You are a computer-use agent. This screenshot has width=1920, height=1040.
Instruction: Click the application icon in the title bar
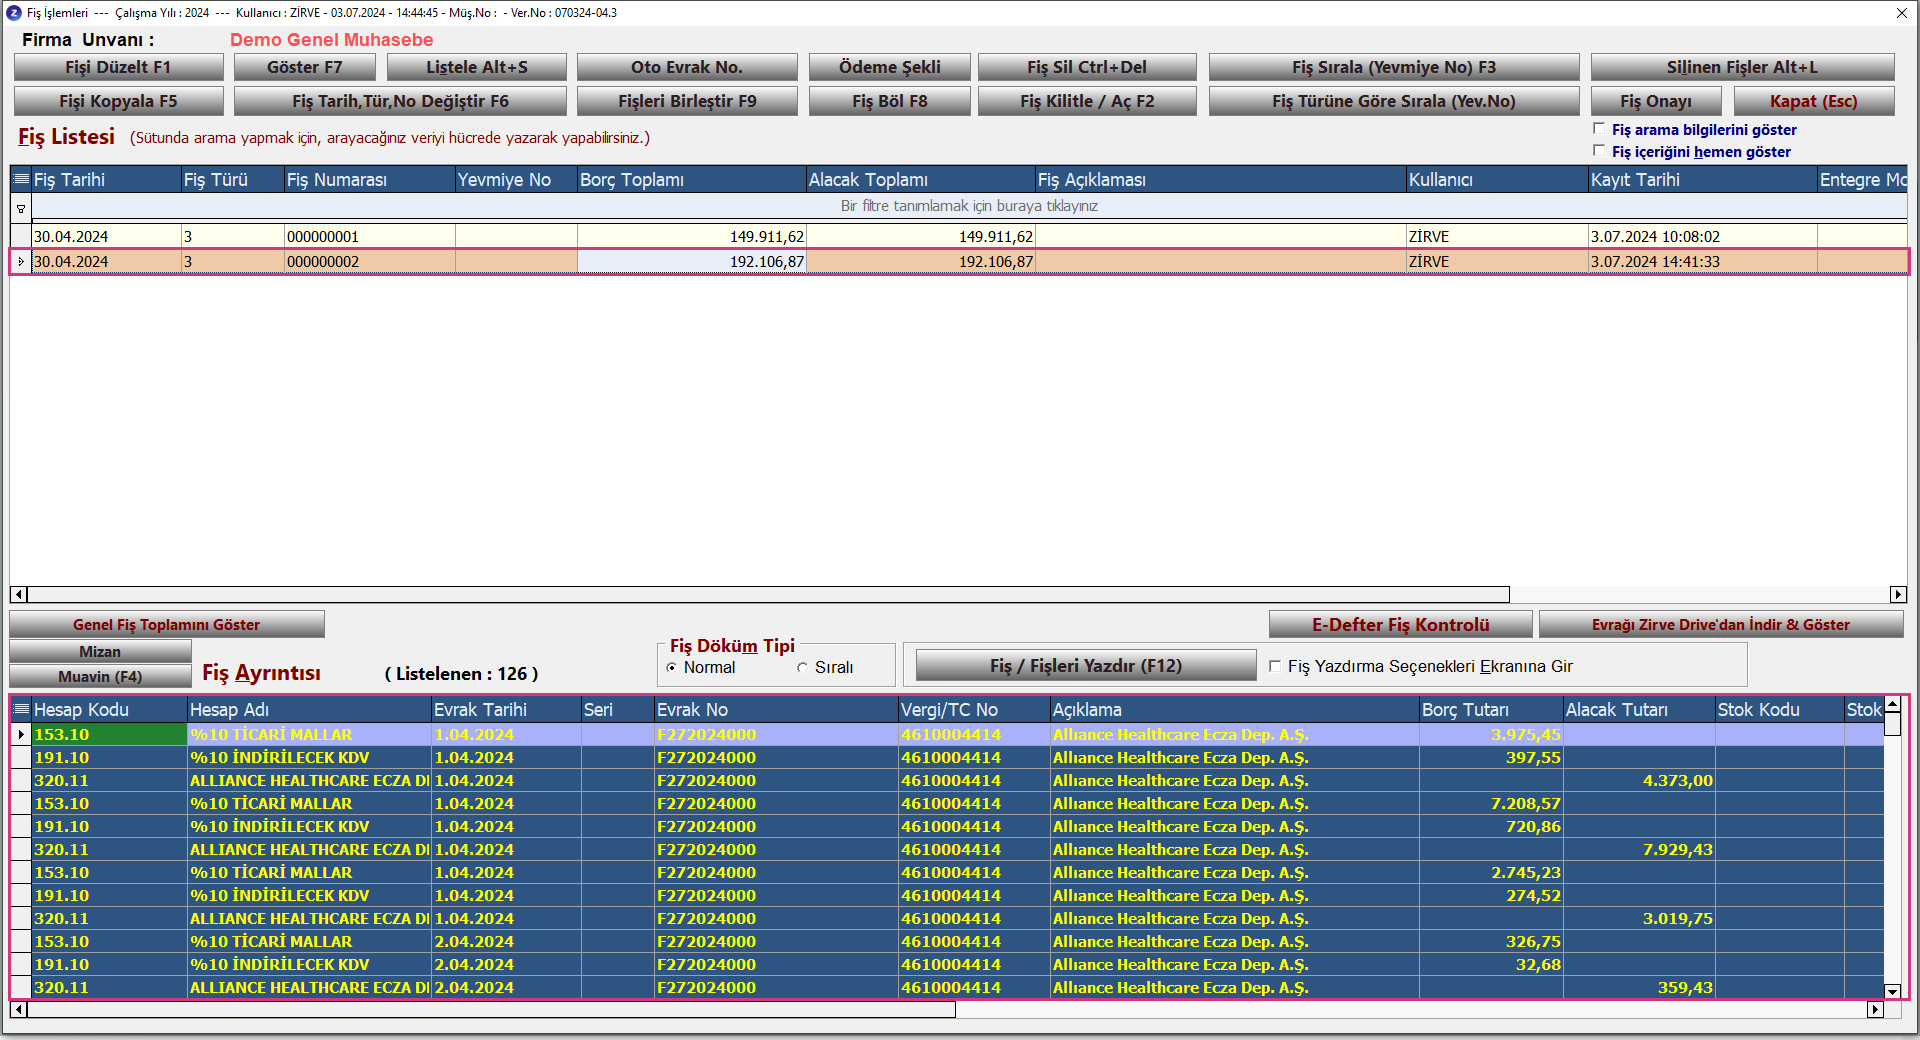[x=13, y=13]
